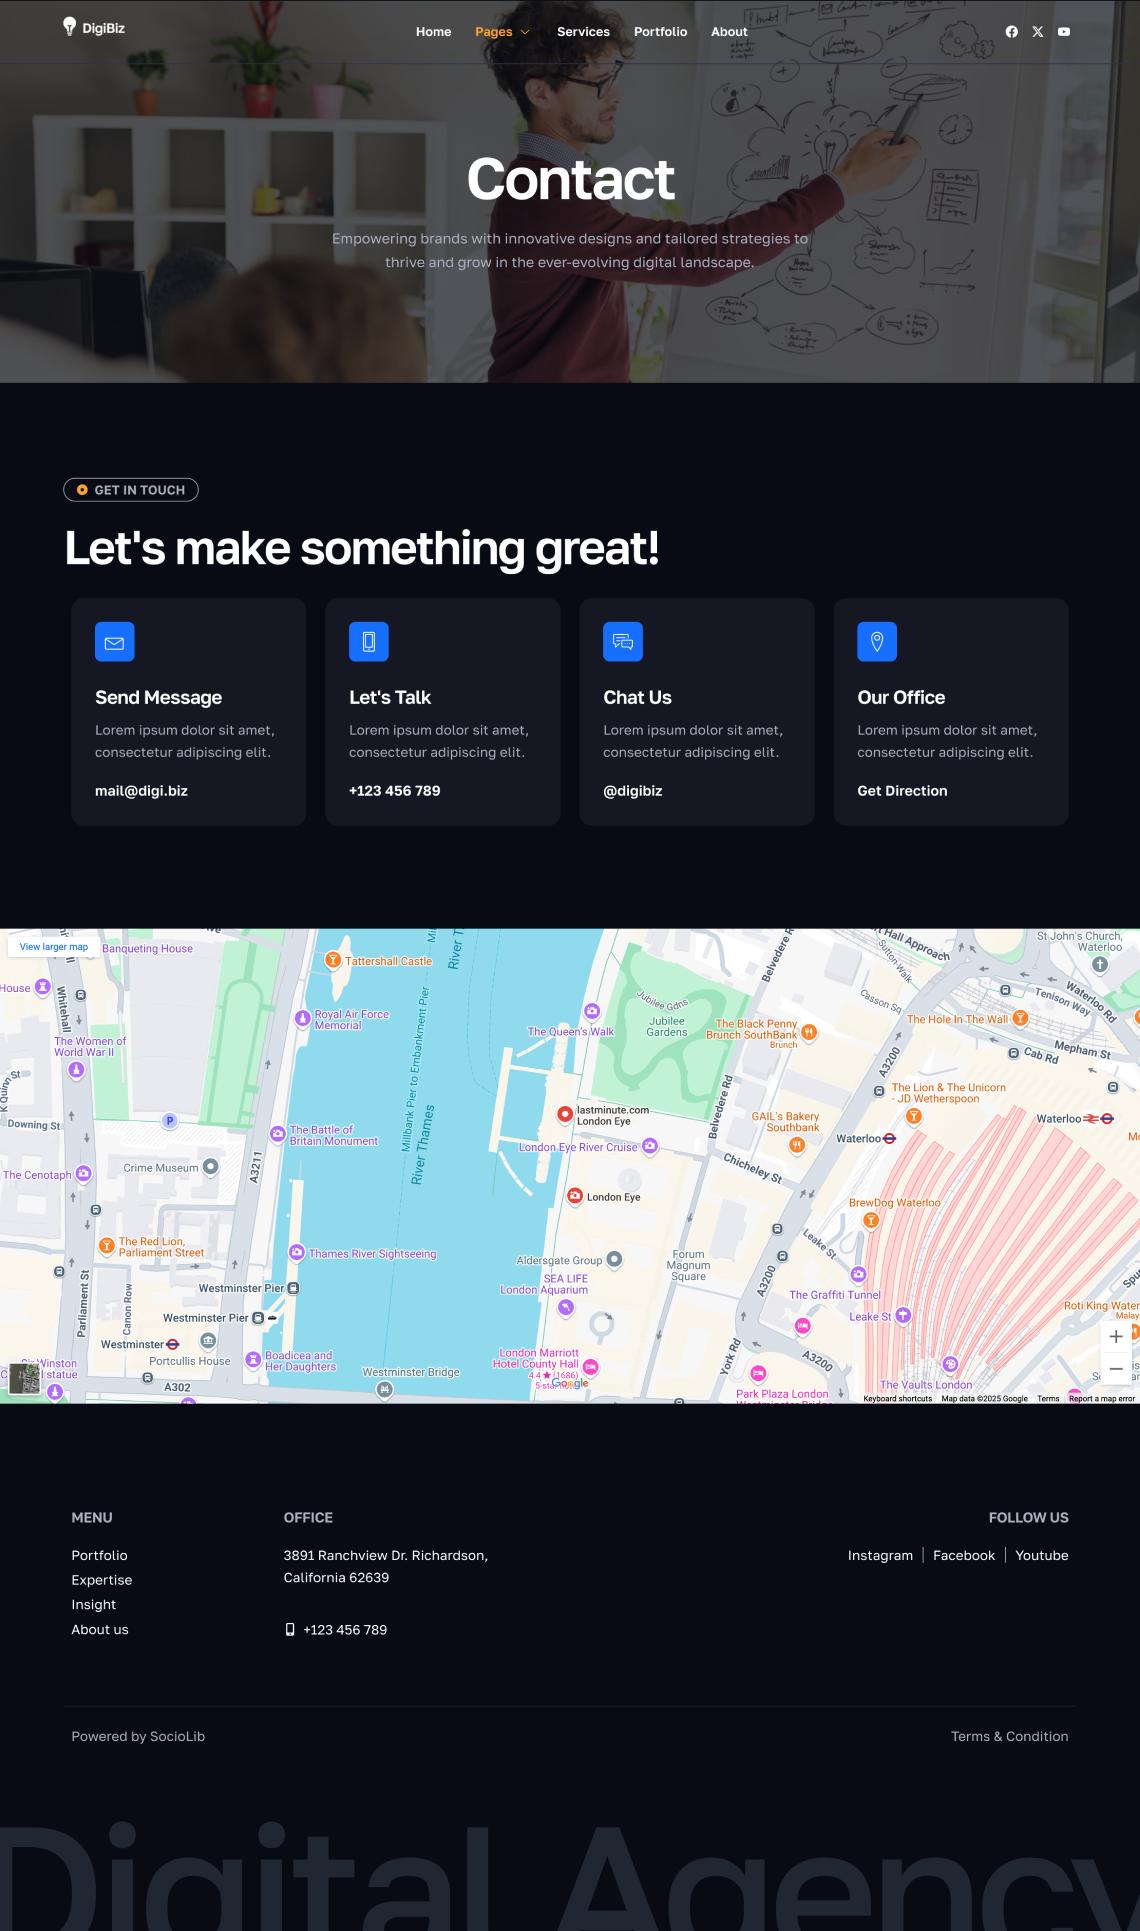This screenshot has height=1931, width=1140.
Task: Click Westminster tube station icon on map
Action: [x=172, y=1344]
